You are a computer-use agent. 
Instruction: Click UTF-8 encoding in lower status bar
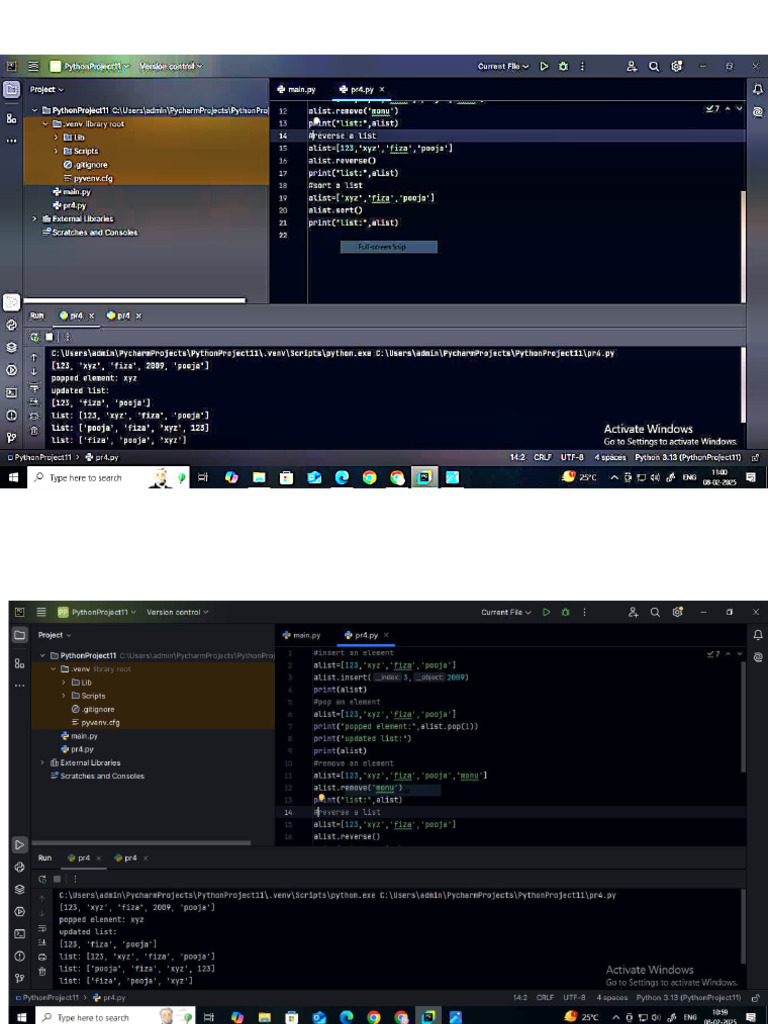coord(574,998)
